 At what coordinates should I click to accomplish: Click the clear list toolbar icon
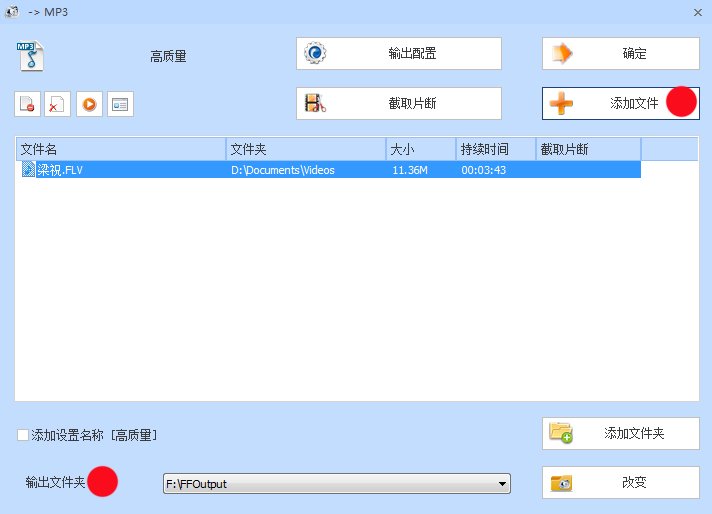pyautogui.click(x=57, y=104)
